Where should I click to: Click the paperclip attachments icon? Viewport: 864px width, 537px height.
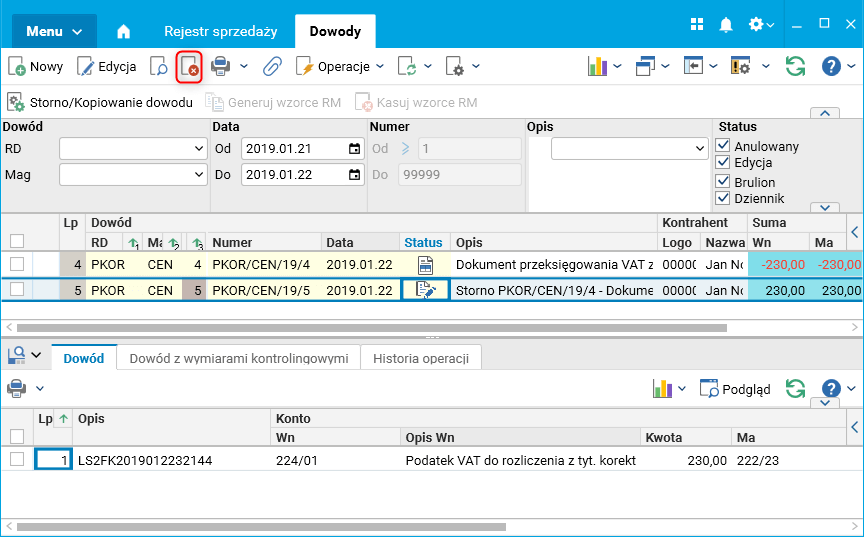pyautogui.click(x=272, y=67)
